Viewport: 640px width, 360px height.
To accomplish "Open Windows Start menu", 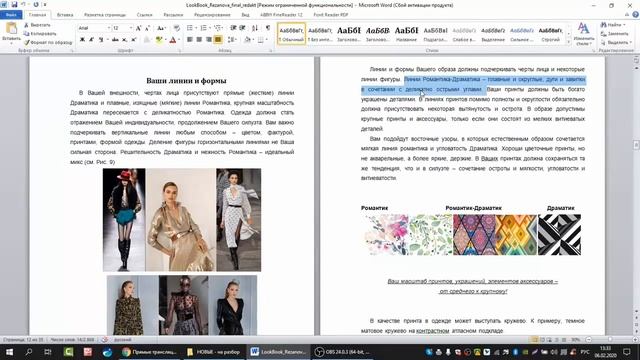I will click(9, 352).
